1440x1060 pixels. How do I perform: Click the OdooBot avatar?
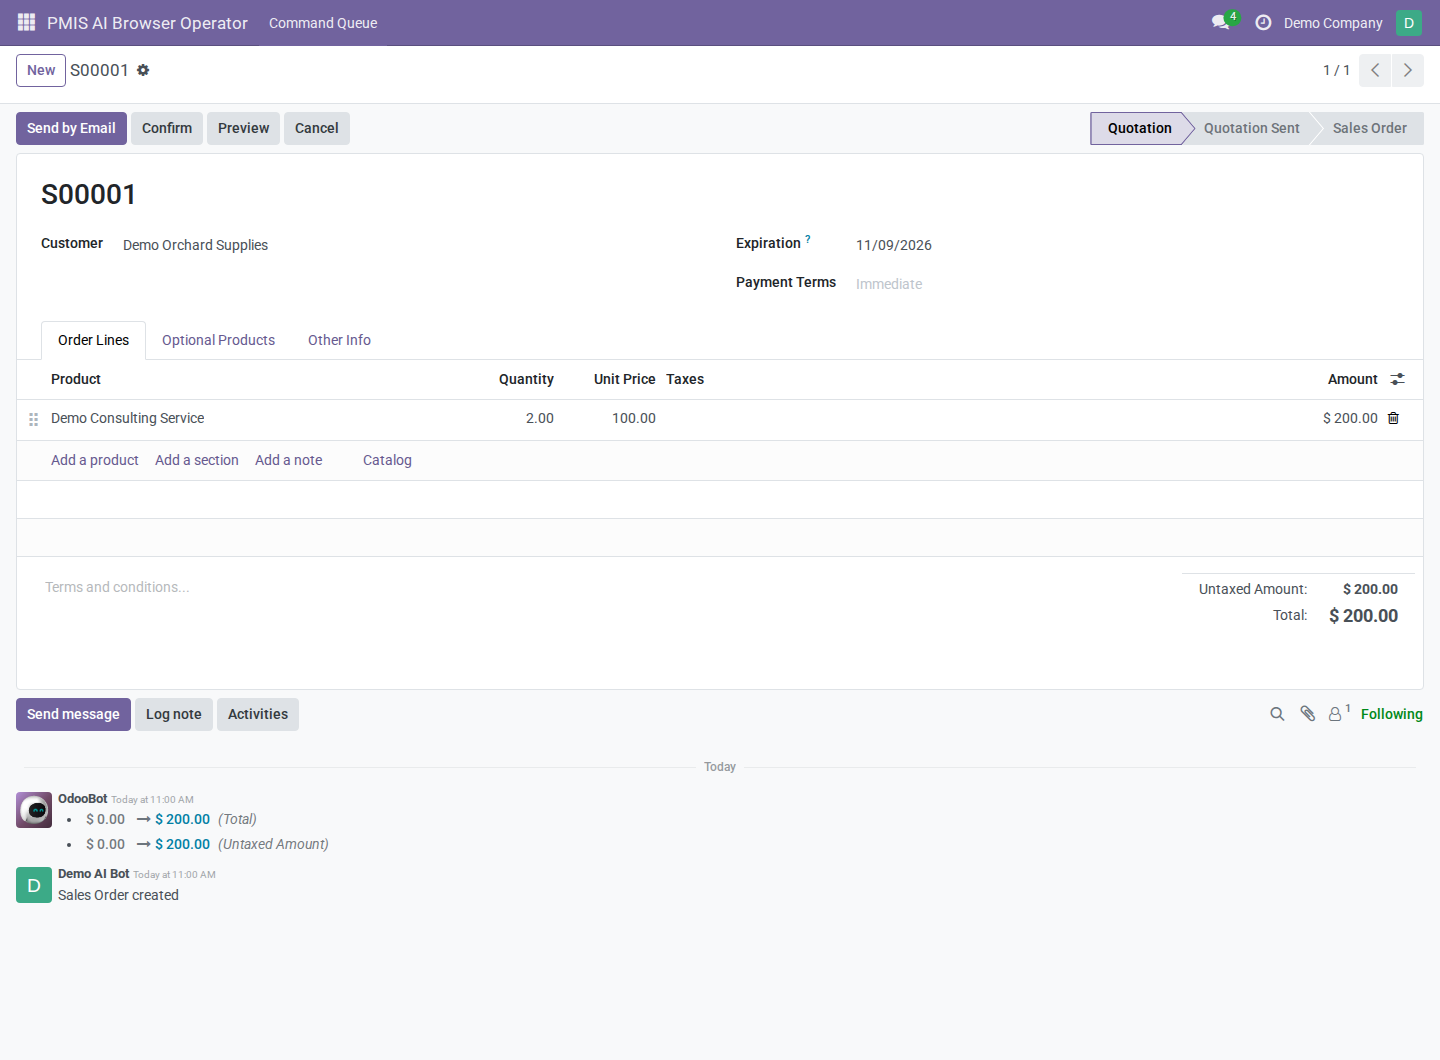point(34,810)
